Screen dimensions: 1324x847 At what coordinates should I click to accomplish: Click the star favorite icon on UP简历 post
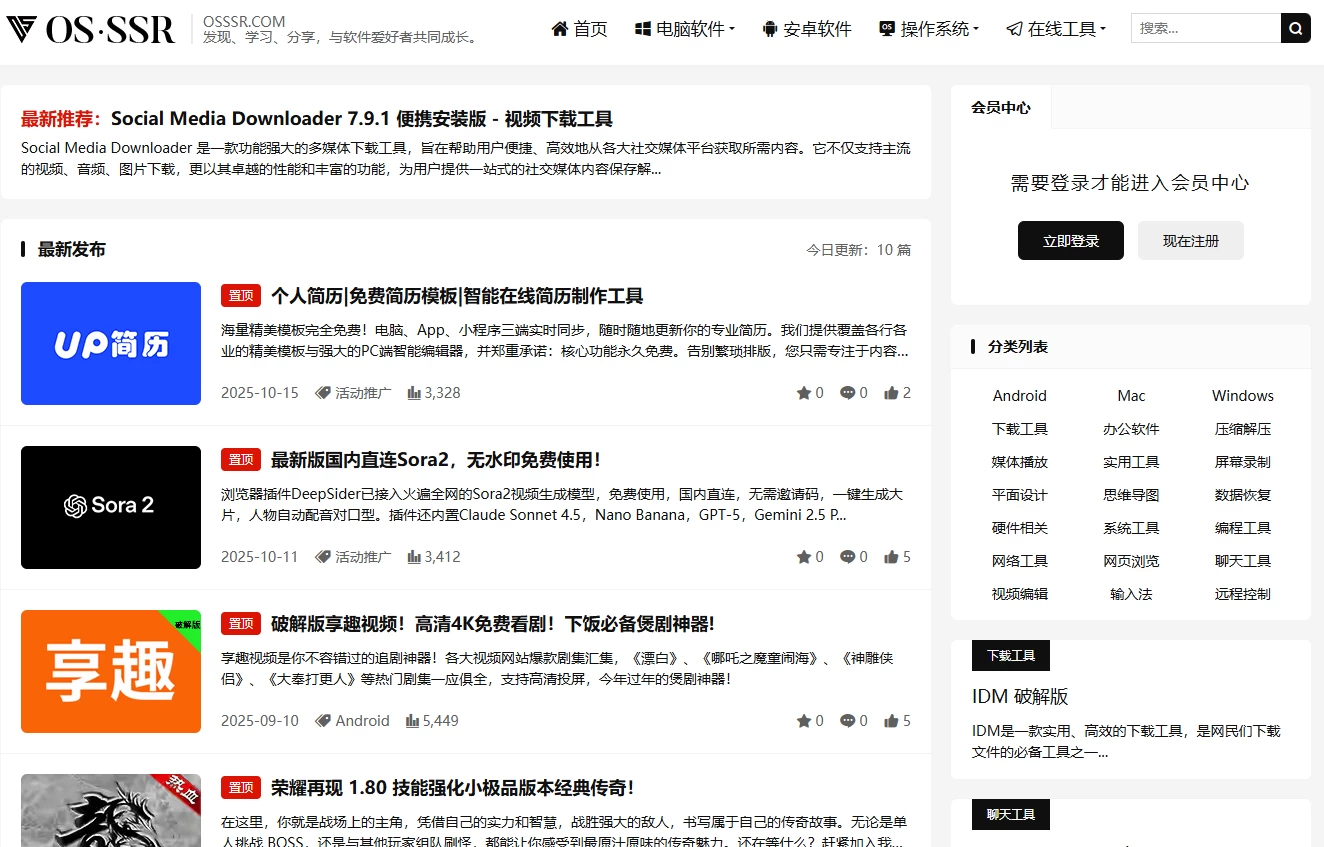pyautogui.click(x=803, y=393)
